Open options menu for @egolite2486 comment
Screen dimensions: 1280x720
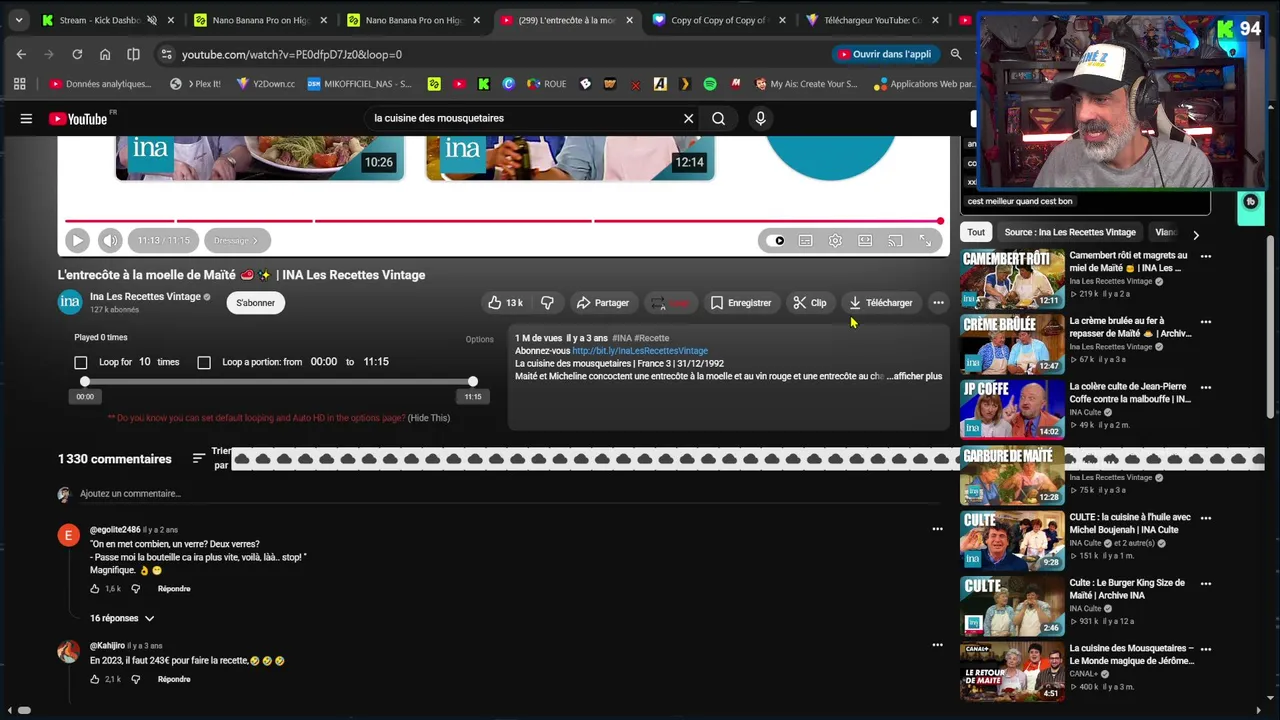[937, 529]
